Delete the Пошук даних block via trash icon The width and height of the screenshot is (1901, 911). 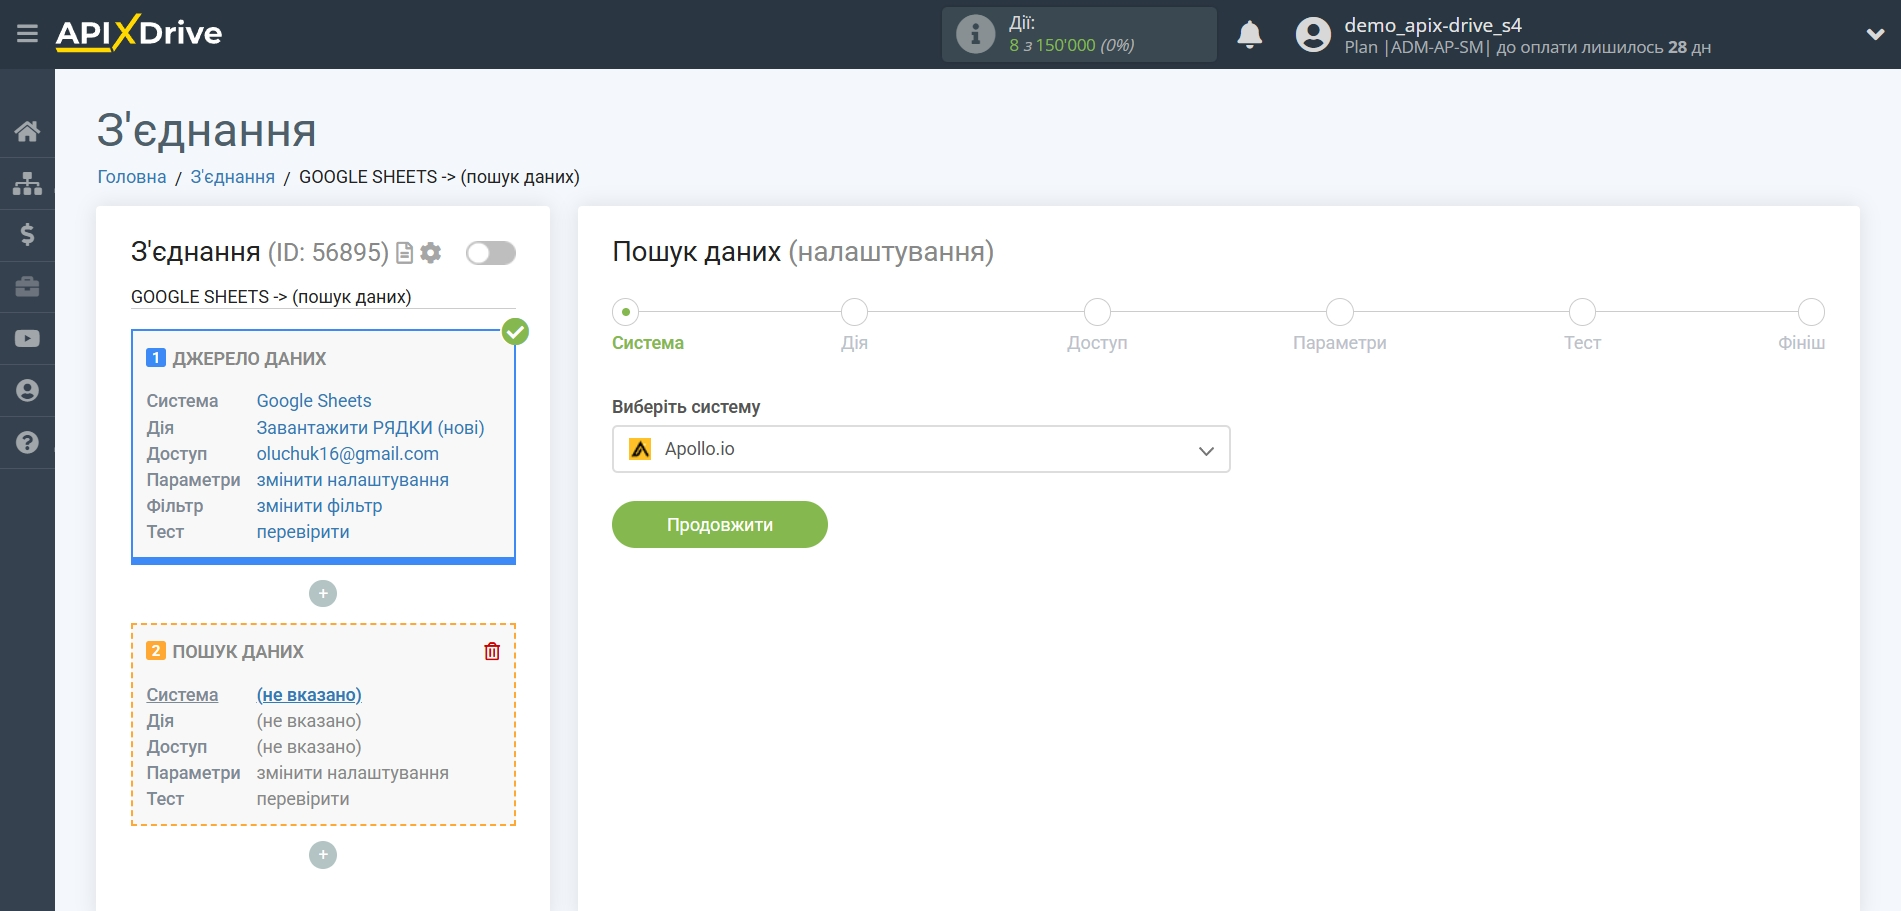[491, 650]
